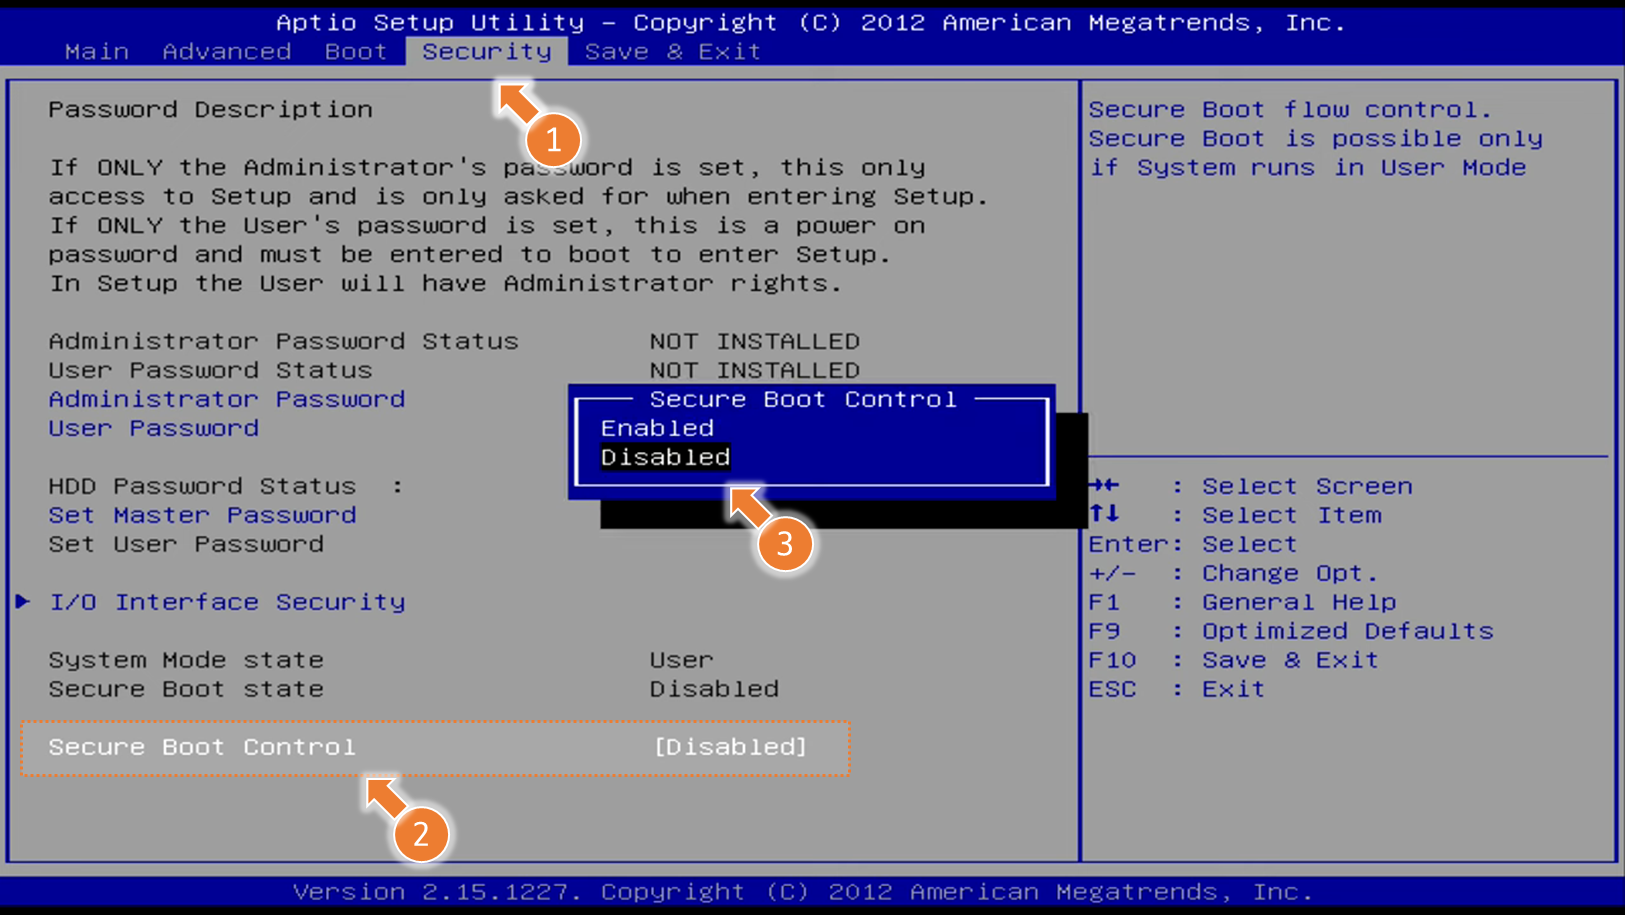Select Set Master Password option

[x=203, y=515]
